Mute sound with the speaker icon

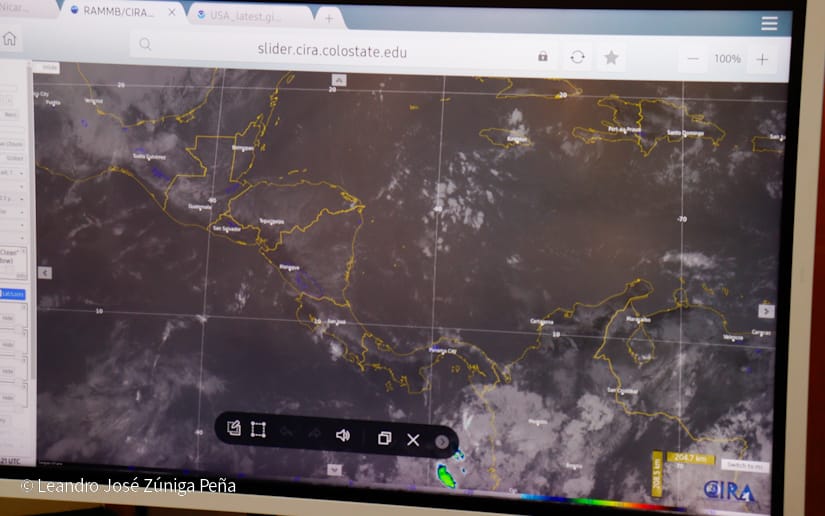tap(343, 434)
